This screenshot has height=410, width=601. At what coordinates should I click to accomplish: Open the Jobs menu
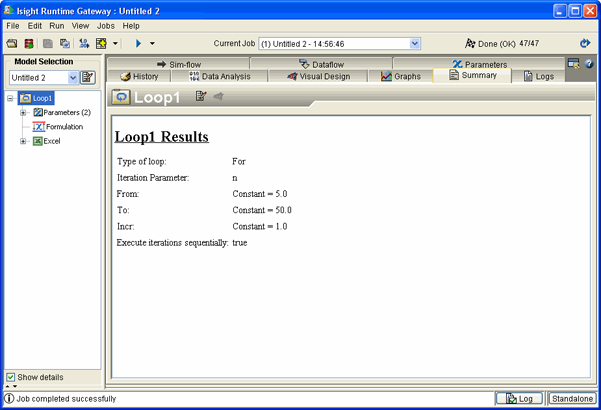[x=105, y=26]
